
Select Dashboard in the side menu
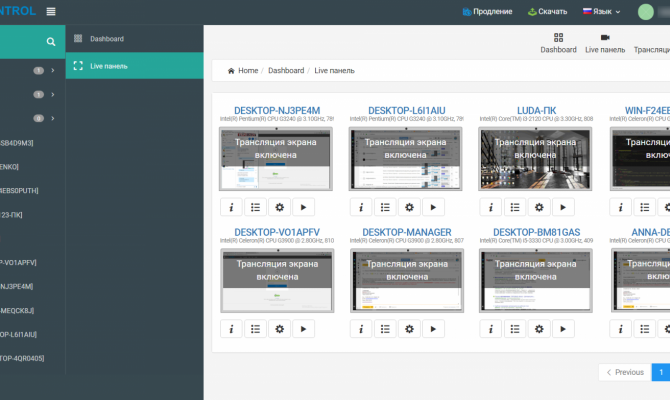click(x=134, y=38)
